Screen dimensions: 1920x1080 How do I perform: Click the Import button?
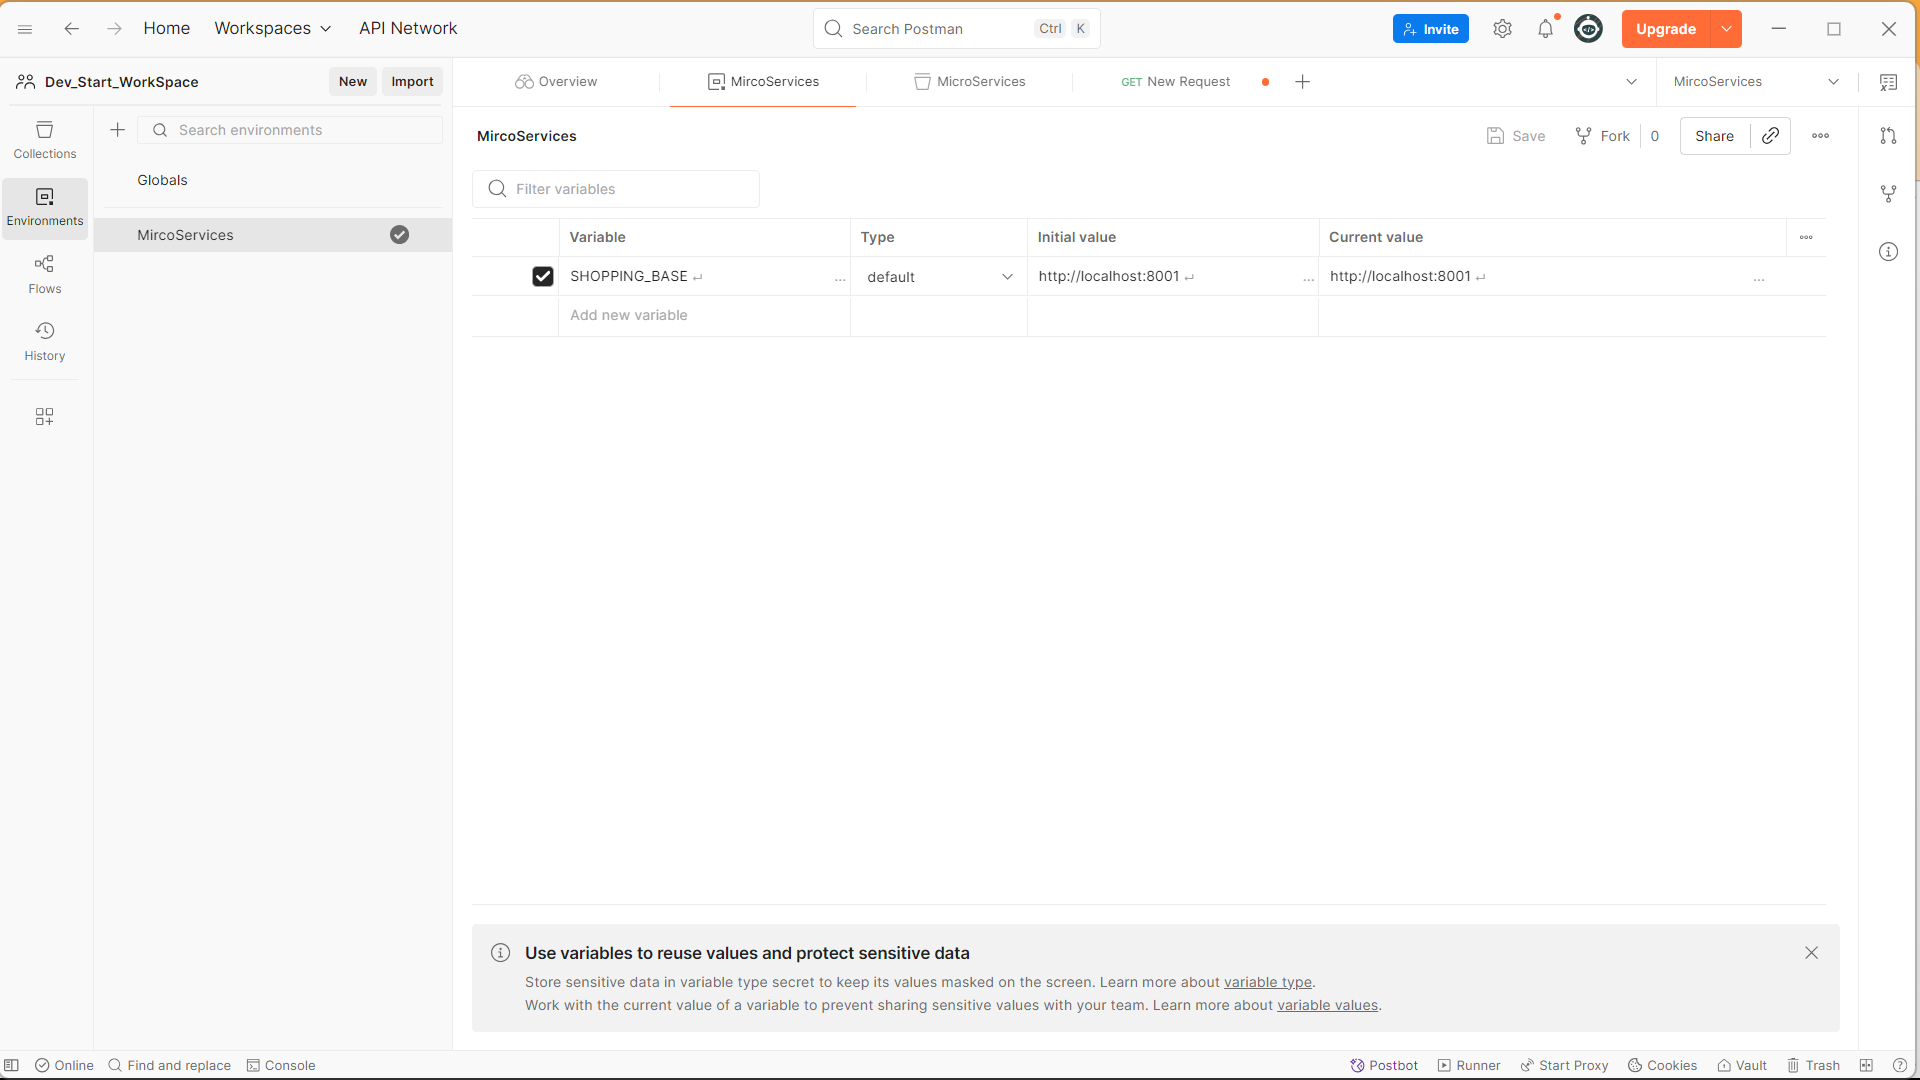coord(412,82)
